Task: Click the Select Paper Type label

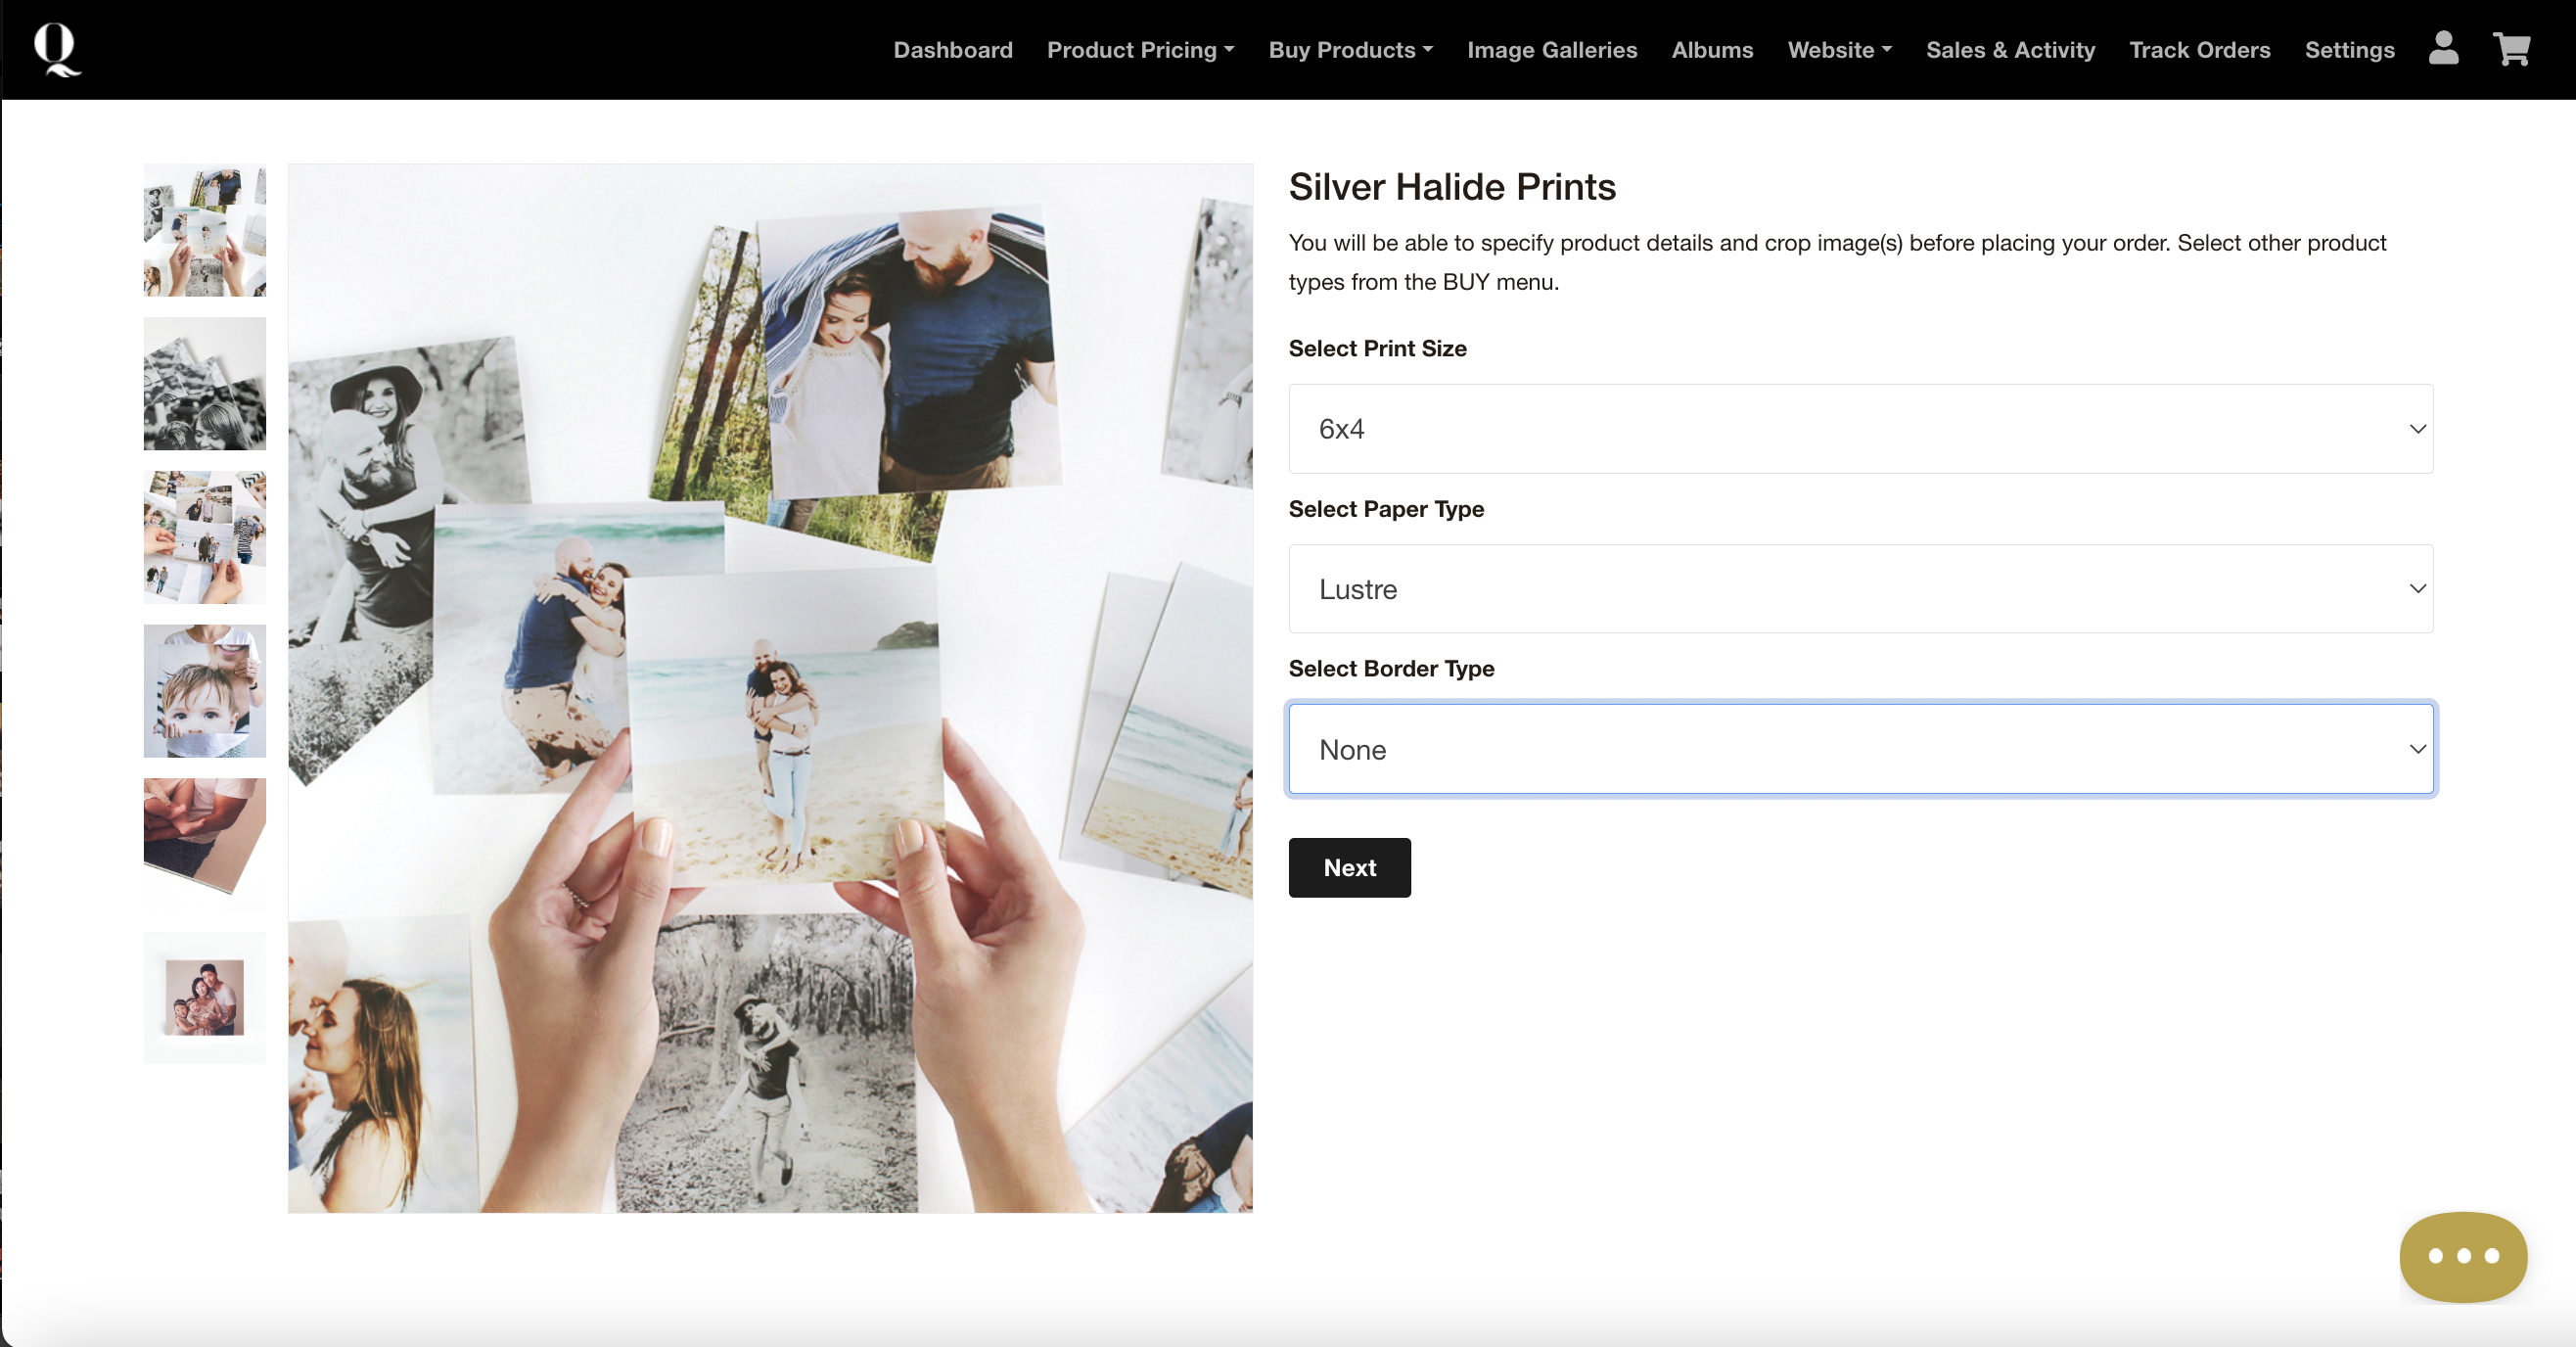Action: coord(1386,509)
